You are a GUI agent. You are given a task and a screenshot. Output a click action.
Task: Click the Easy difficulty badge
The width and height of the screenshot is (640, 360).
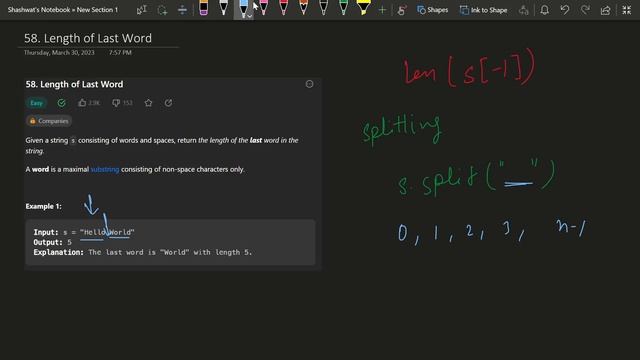pyautogui.click(x=36, y=103)
